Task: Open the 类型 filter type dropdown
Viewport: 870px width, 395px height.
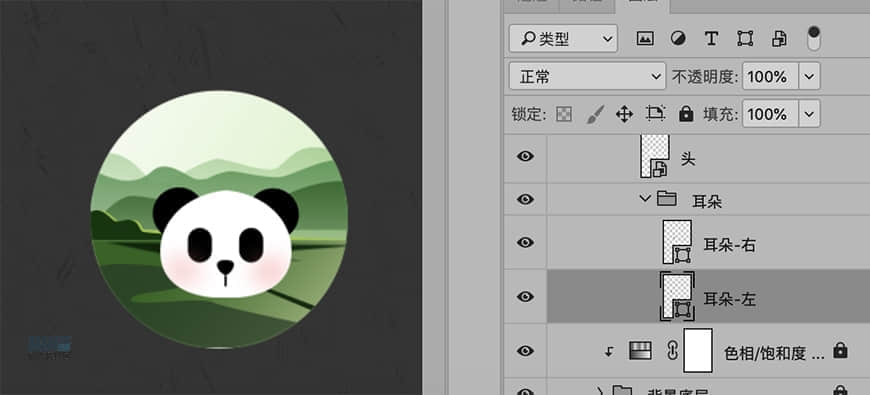Action: [x=563, y=38]
